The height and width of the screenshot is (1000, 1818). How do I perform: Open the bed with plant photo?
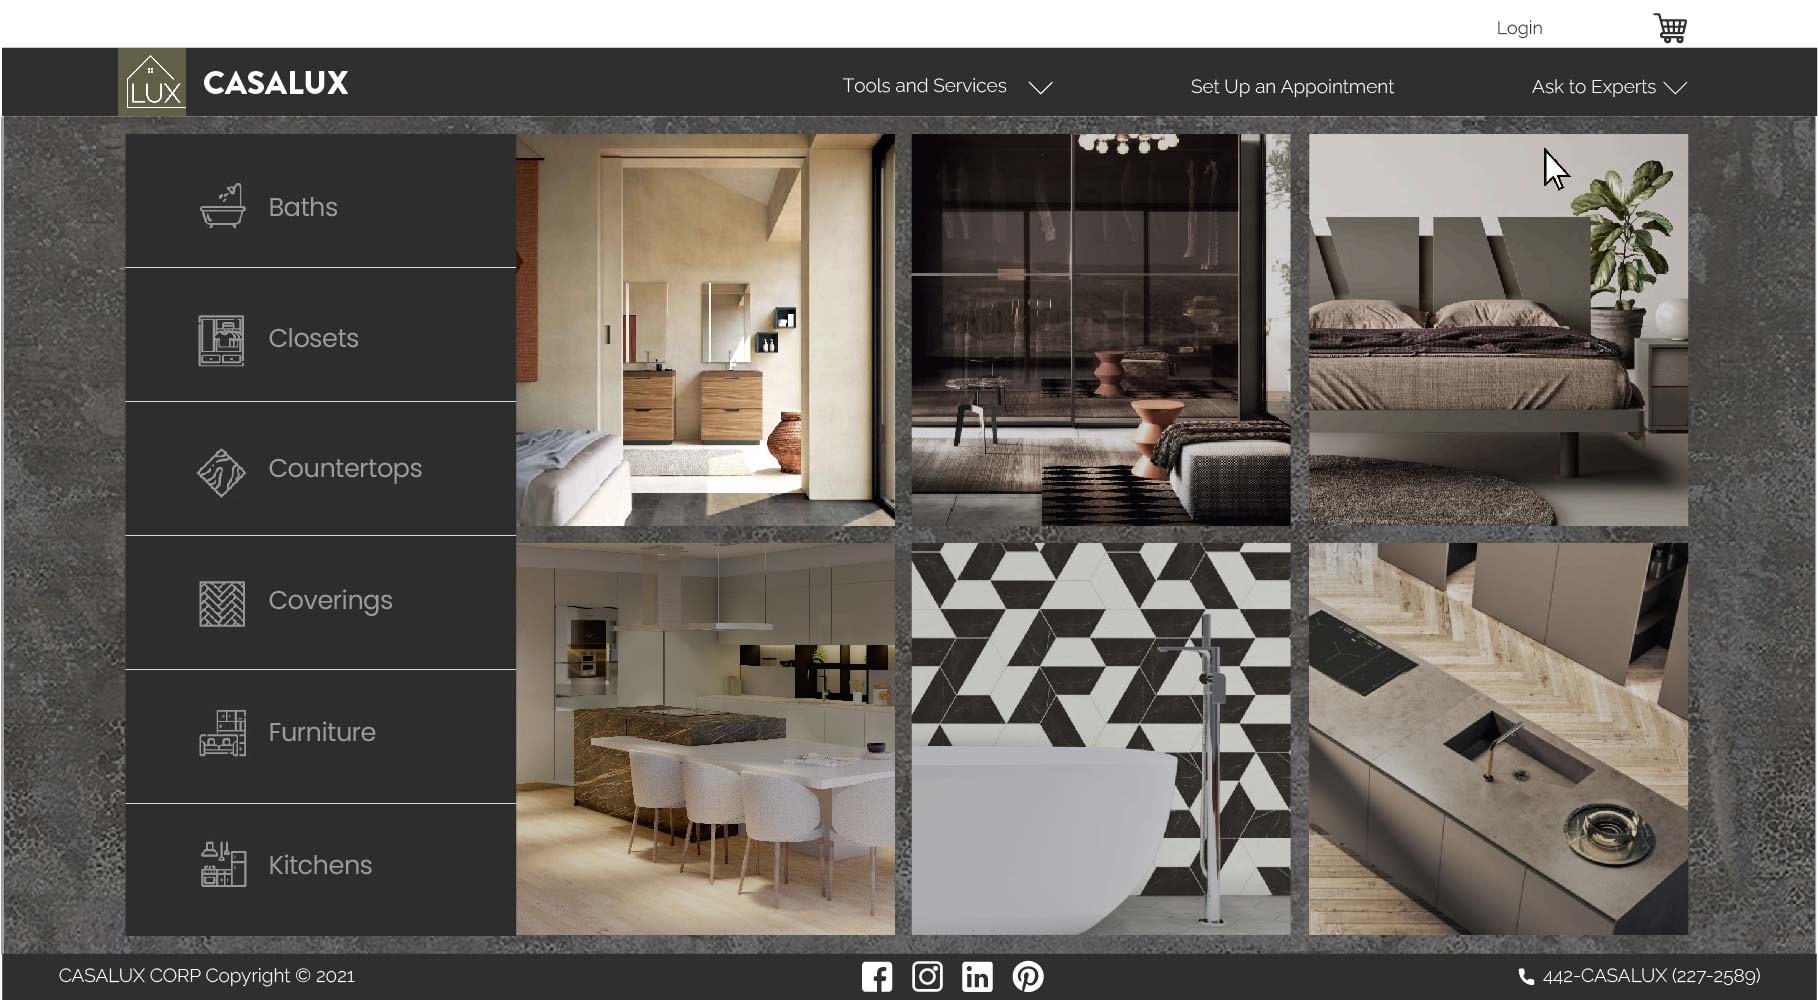pyautogui.click(x=1498, y=330)
